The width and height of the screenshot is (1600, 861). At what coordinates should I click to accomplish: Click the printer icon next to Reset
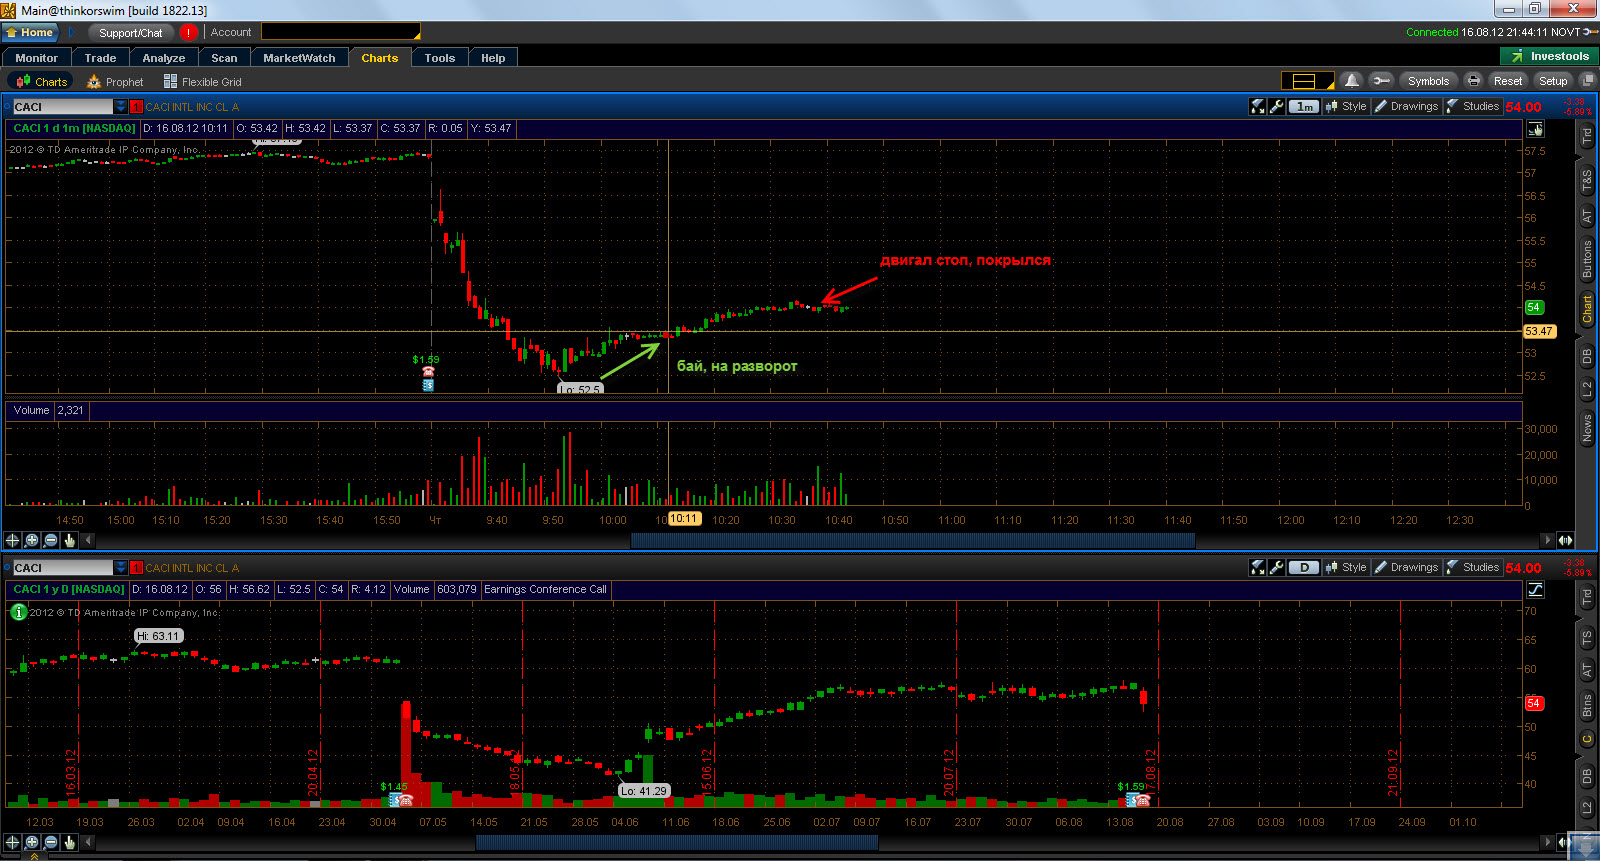pyautogui.click(x=1473, y=81)
